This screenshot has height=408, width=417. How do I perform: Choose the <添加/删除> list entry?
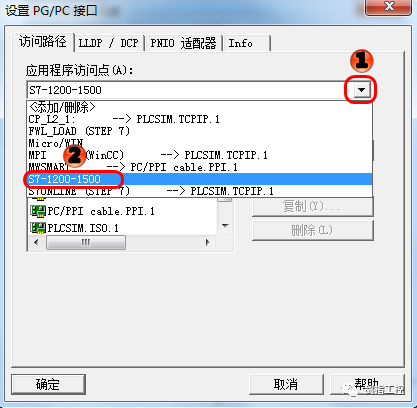click(199, 107)
